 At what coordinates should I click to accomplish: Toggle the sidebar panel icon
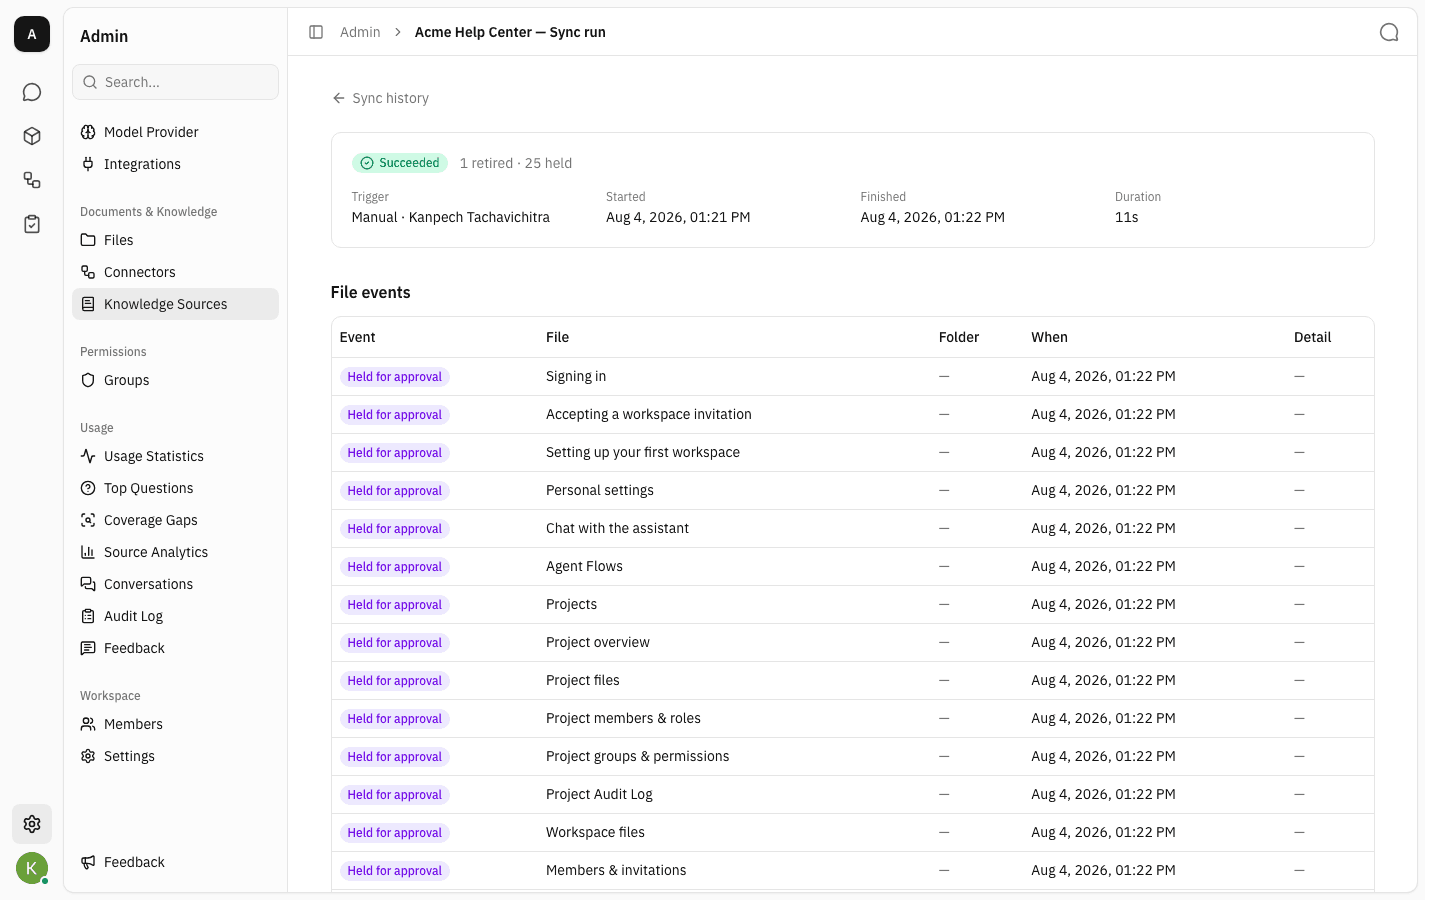click(x=316, y=32)
